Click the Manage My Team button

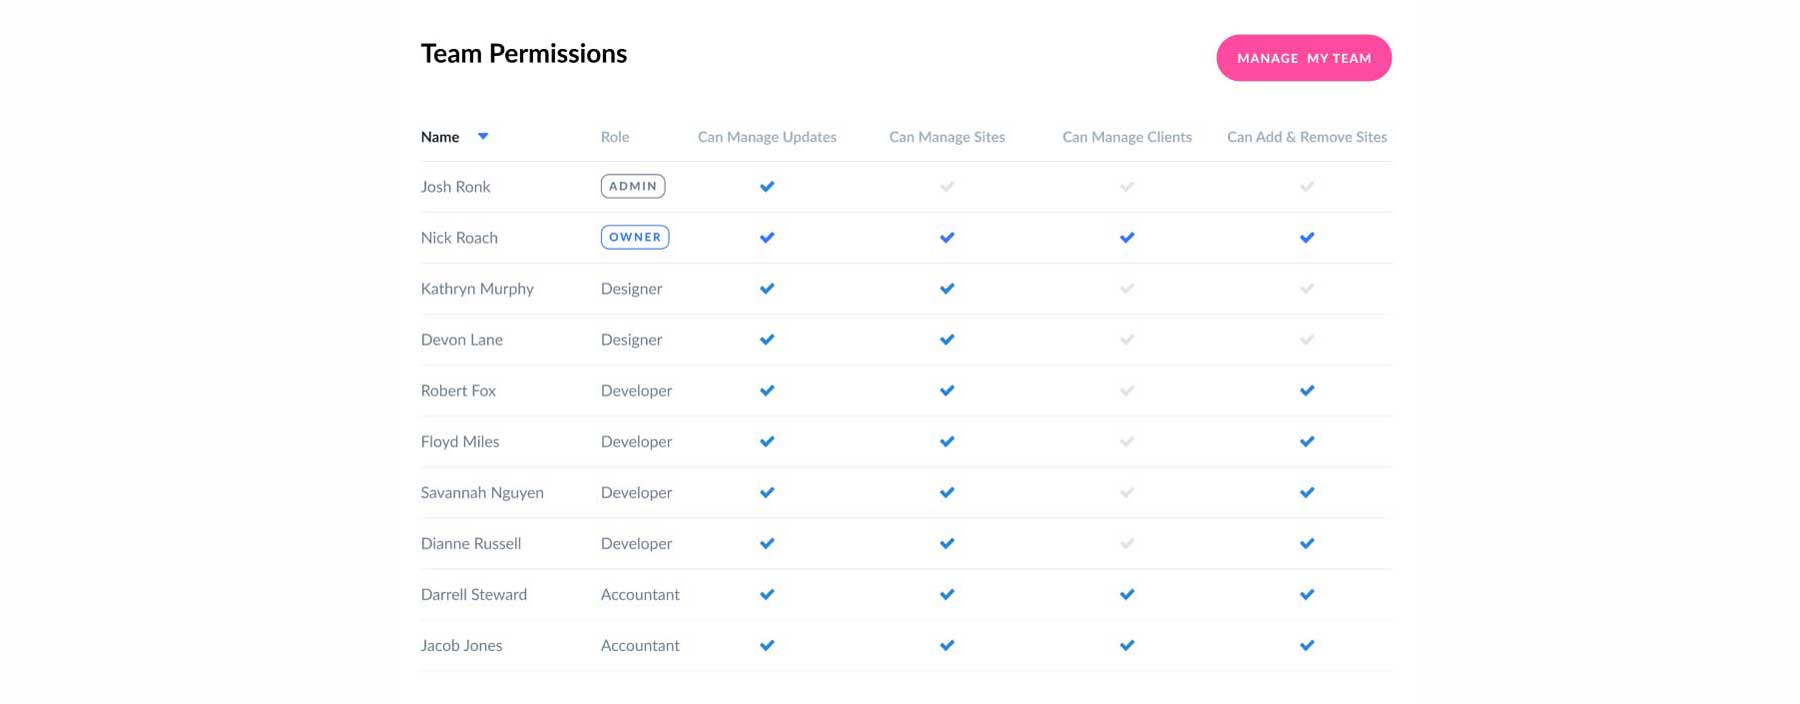[1303, 58]
